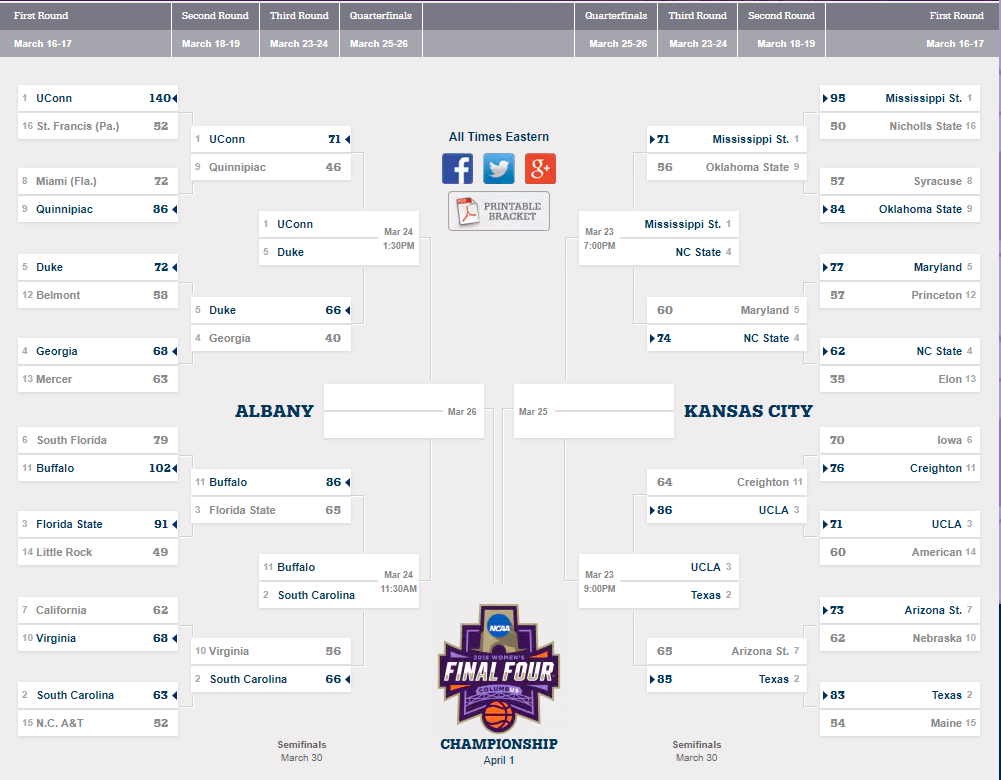Click UConn 140 first round result
Viewport: 1001px width, 780px height.
click(x=98, y=98)
